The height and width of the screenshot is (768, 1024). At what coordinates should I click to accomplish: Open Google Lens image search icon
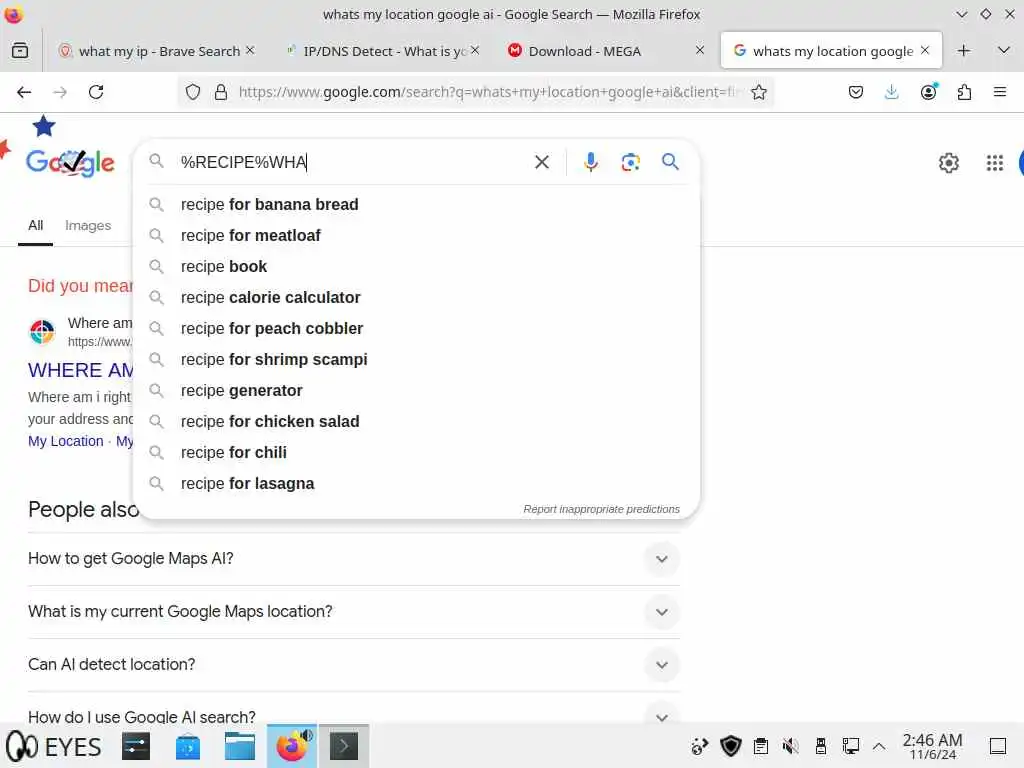pos(630,162)
